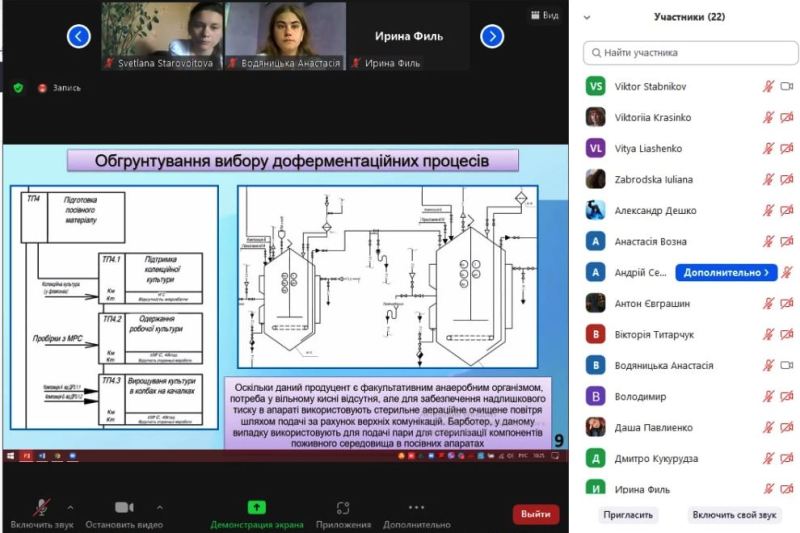This screenshot has width=800, height=533.
Task: Click Включить свой звук button
Action: [734, 515]
